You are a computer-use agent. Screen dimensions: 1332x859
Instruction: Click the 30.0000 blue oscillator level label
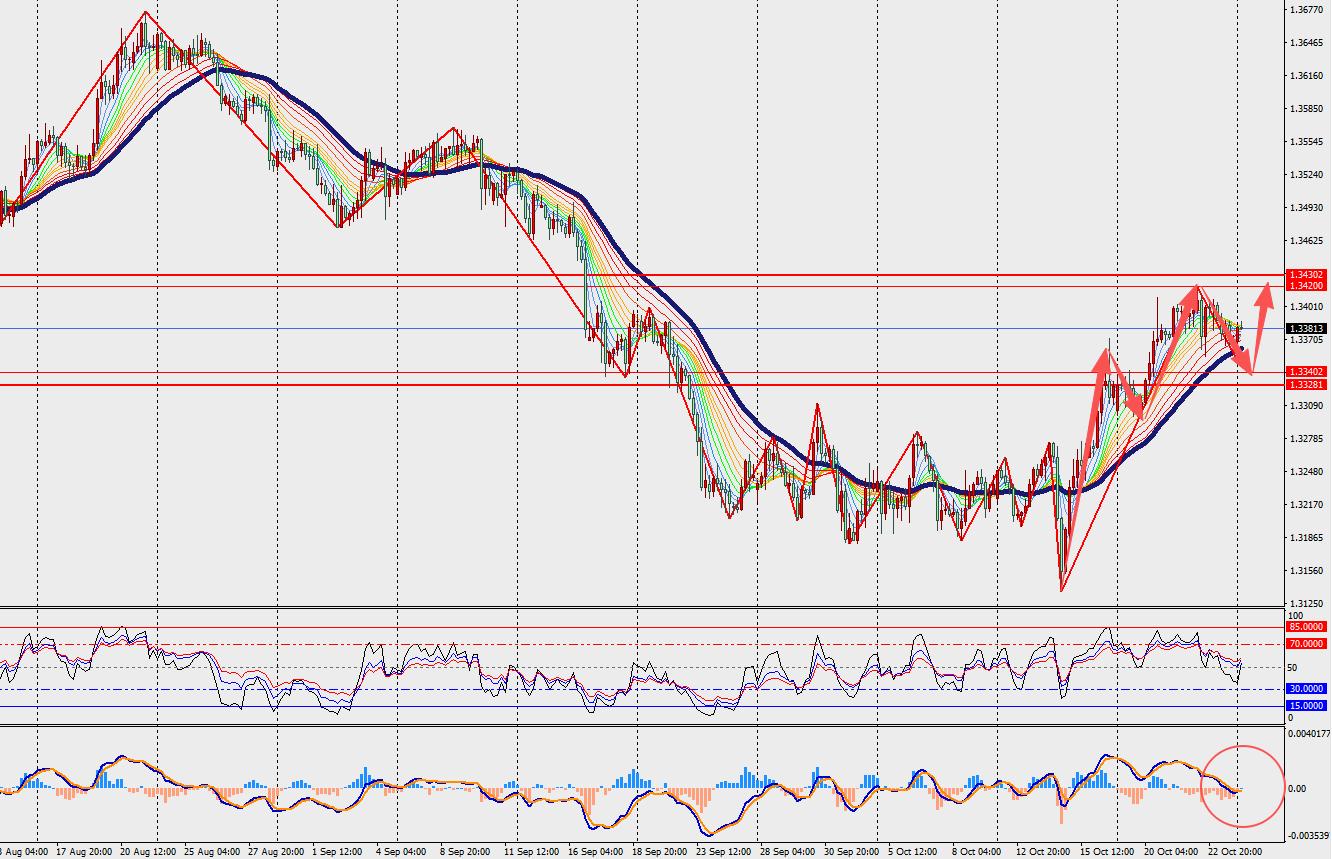(x=1307, y=689)
